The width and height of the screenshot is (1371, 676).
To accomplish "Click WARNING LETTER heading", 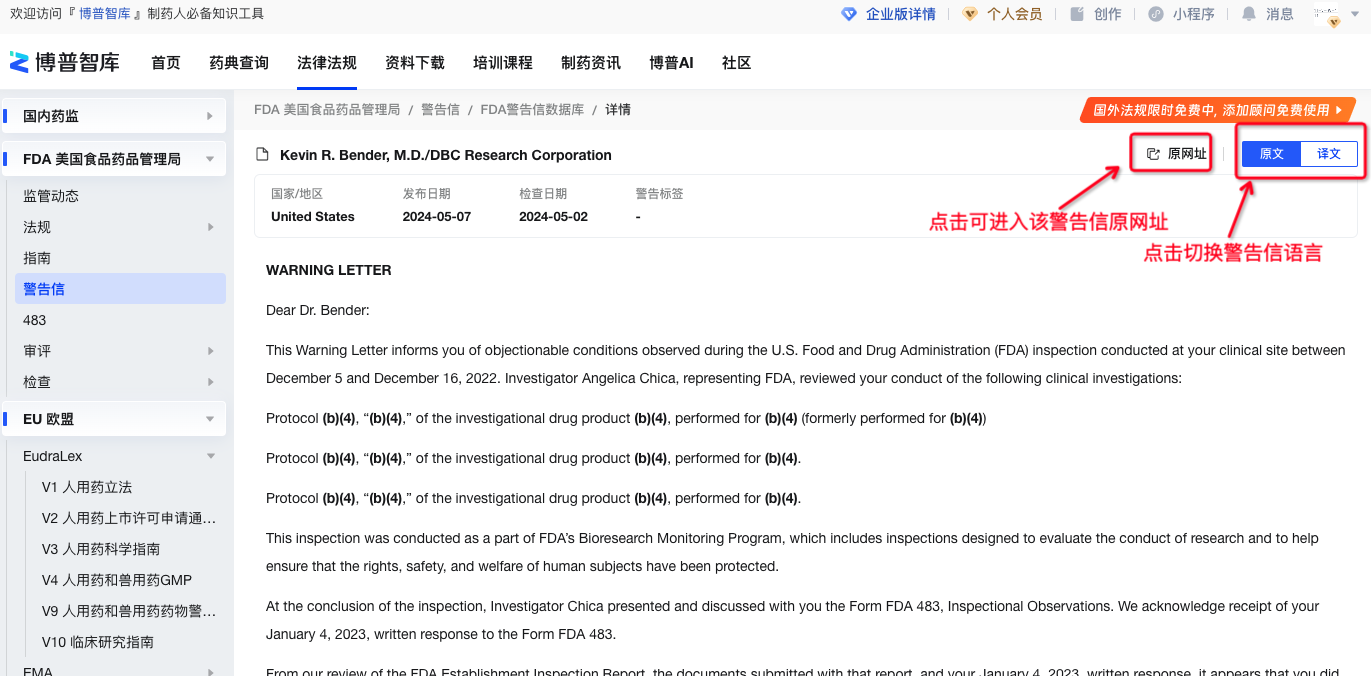I will coord(329,270).
